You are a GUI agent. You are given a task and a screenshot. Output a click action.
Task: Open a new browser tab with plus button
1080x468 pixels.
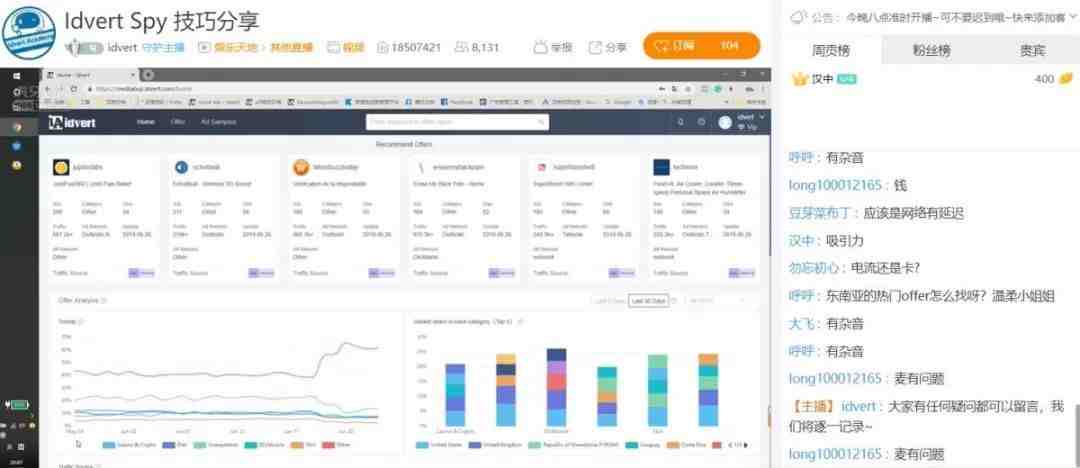pos(149,74)
